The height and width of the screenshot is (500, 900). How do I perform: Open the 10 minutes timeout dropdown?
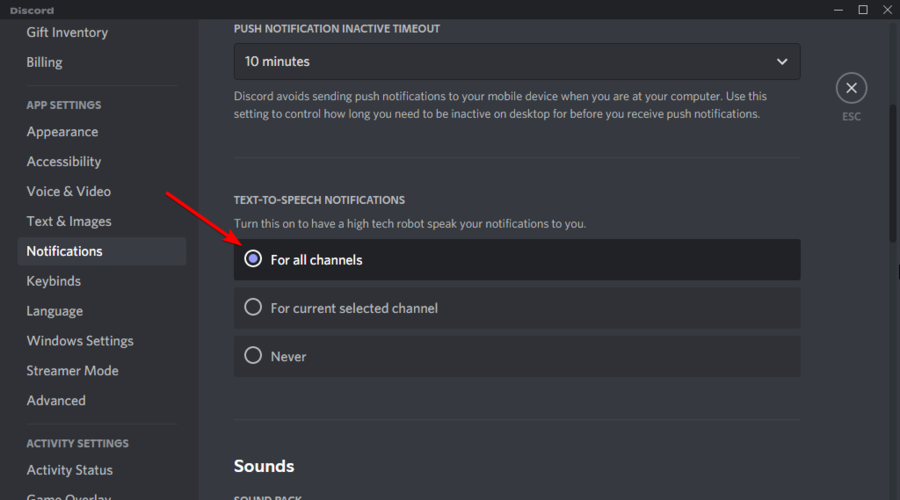point(517,61)
